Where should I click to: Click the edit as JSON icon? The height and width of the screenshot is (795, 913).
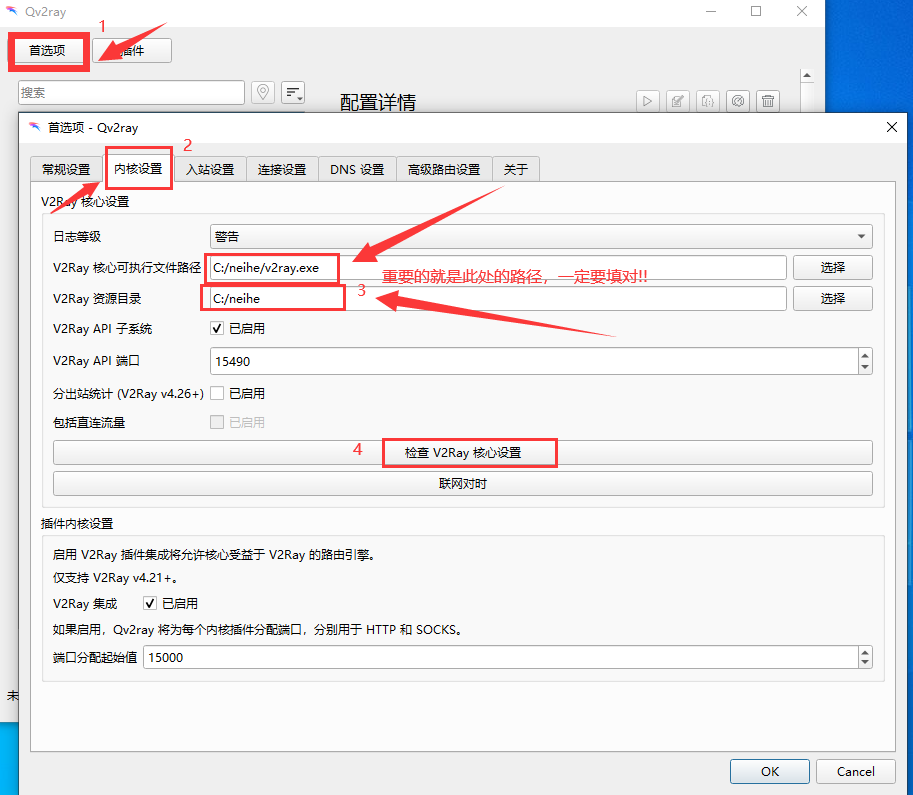click(708, 101)
